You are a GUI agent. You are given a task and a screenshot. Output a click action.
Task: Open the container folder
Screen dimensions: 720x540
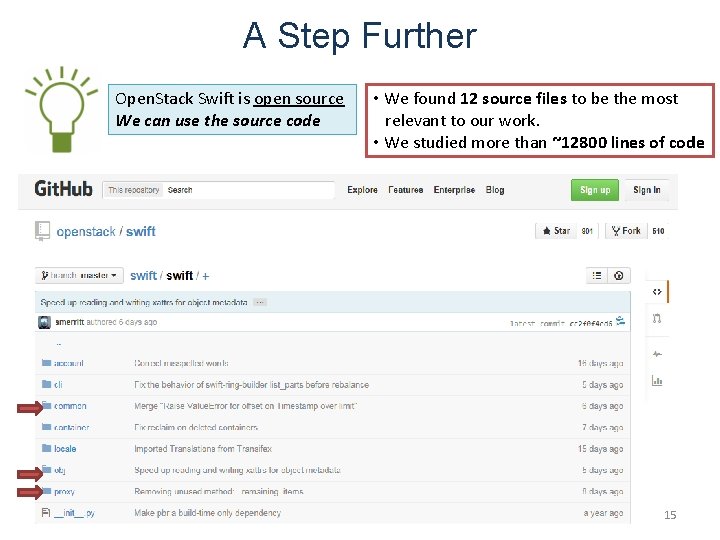(x=71, y=428)
